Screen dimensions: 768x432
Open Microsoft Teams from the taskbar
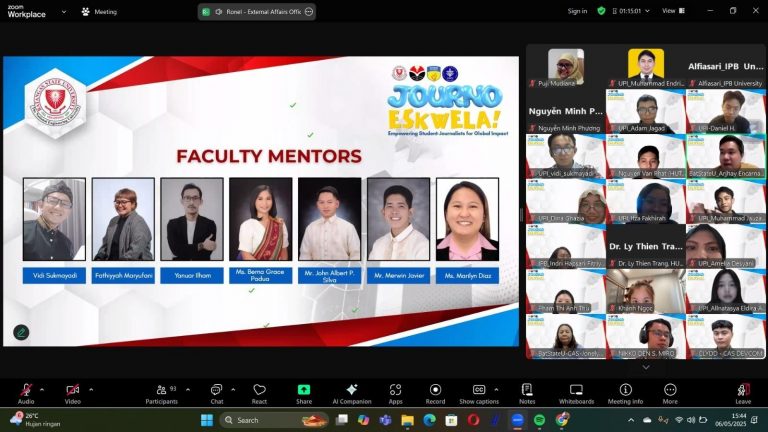tap(385, 420)
